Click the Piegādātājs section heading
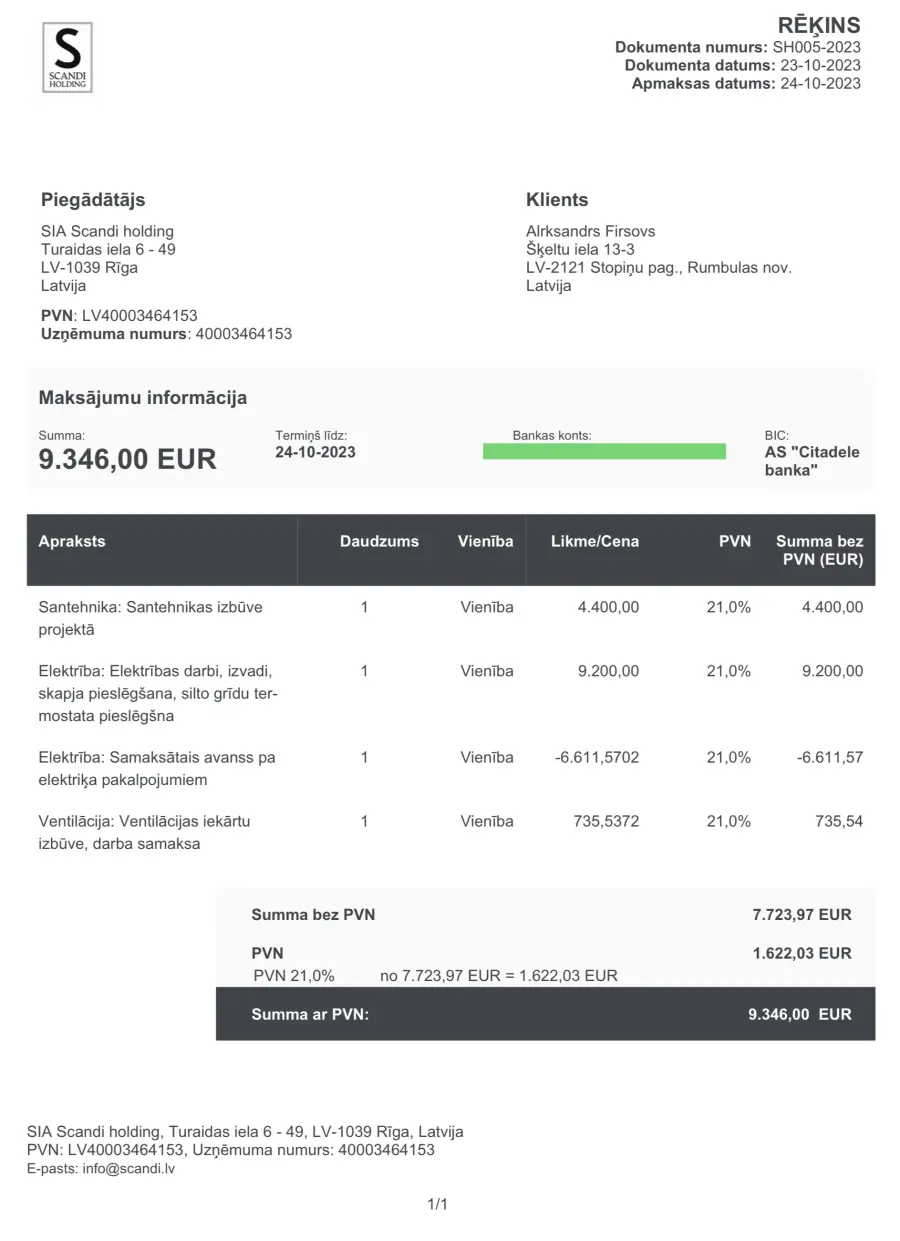This screenshot has width=900, height=1241. pos(93,200)
